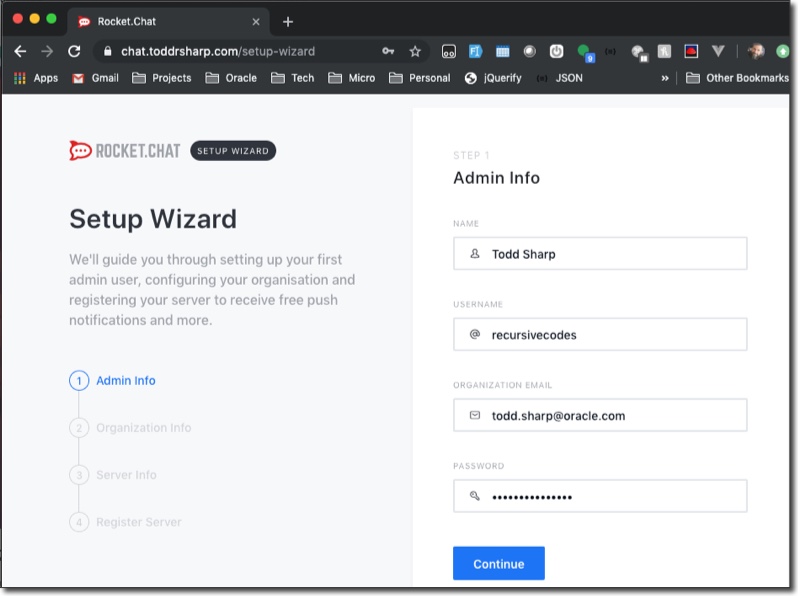The width and height of the screenshot is (798, 596).
Task: Click the blue FI extension icon
Action: pyautogui.click(x=475, y=51)
